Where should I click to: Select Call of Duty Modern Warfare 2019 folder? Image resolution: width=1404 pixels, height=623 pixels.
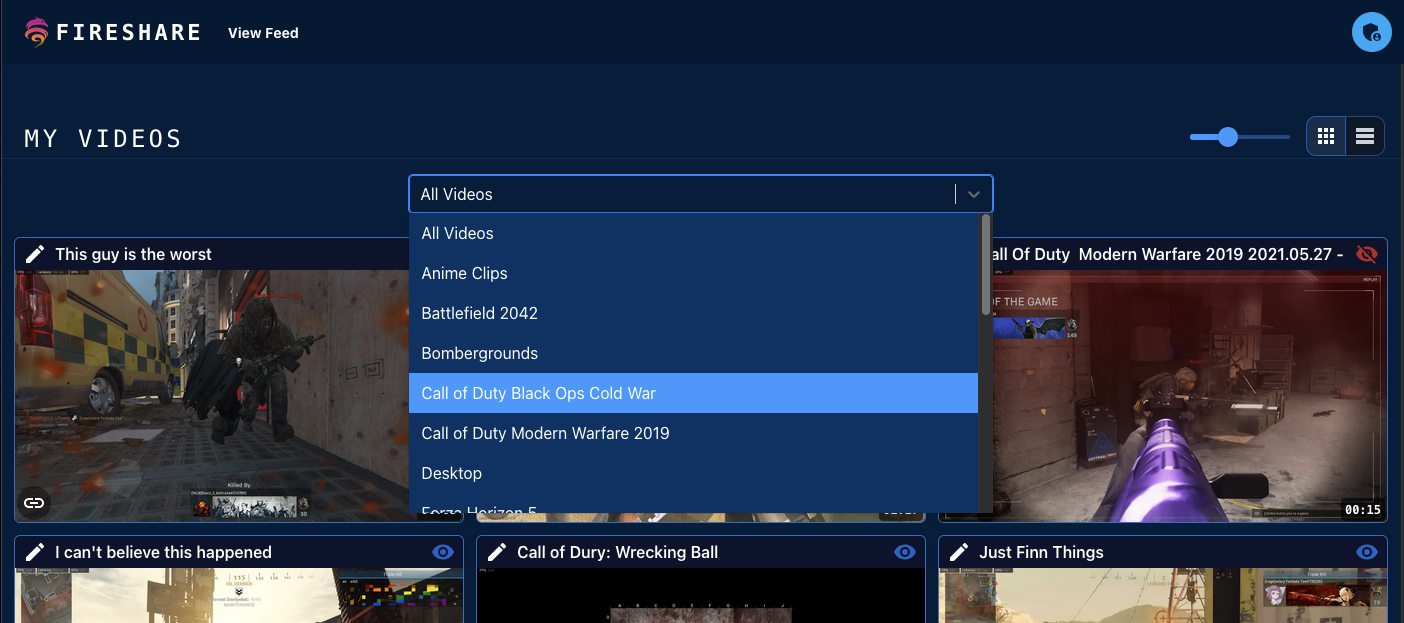693,433
